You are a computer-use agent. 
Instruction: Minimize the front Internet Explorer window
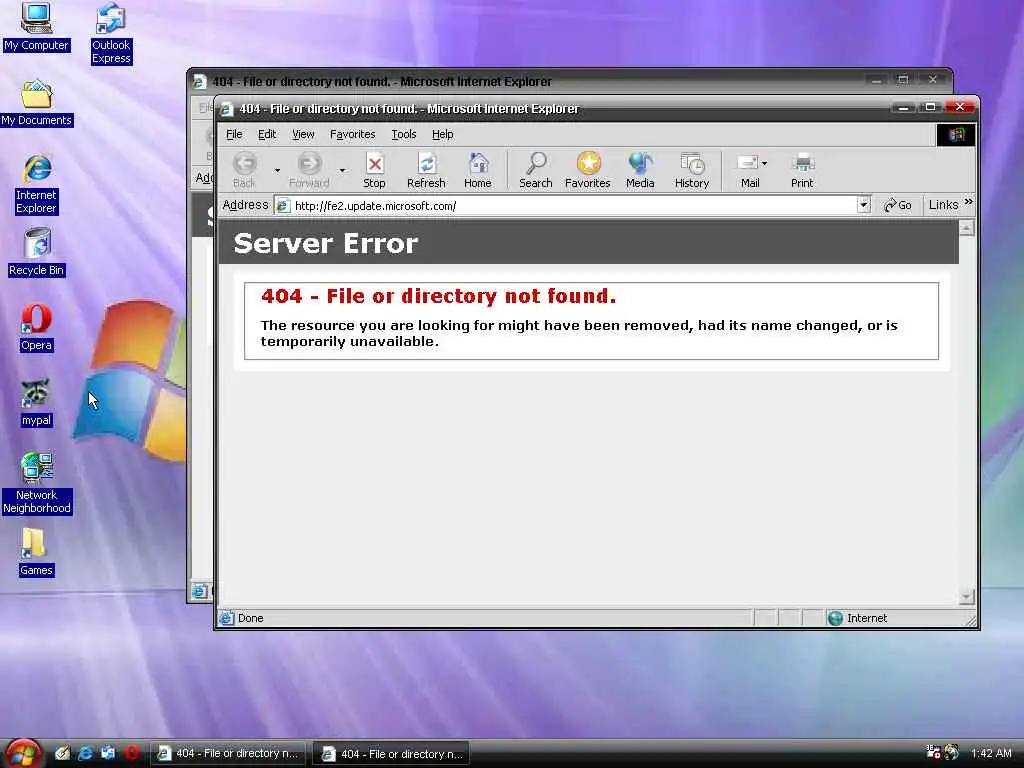[x=903, y=108]
